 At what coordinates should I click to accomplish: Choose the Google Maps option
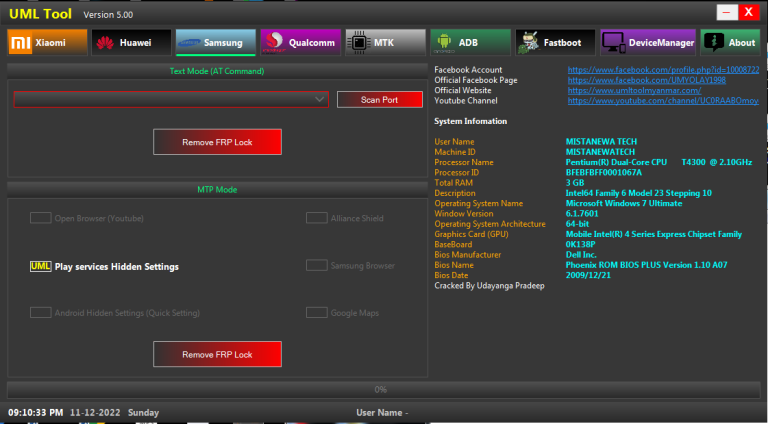(x=316, y=313)
